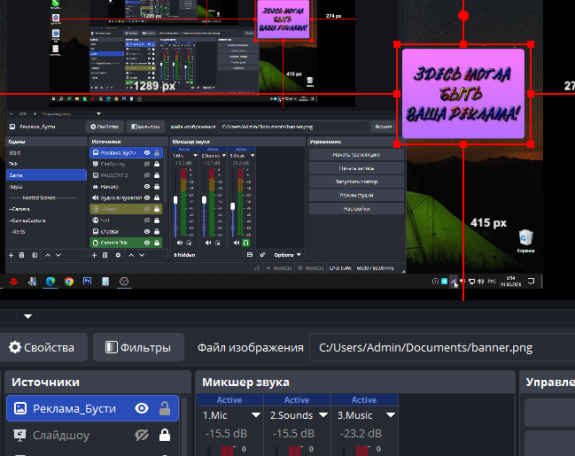Click the small dropdown arrow below the preview
The image size is (575, 456).
(28, 316)
